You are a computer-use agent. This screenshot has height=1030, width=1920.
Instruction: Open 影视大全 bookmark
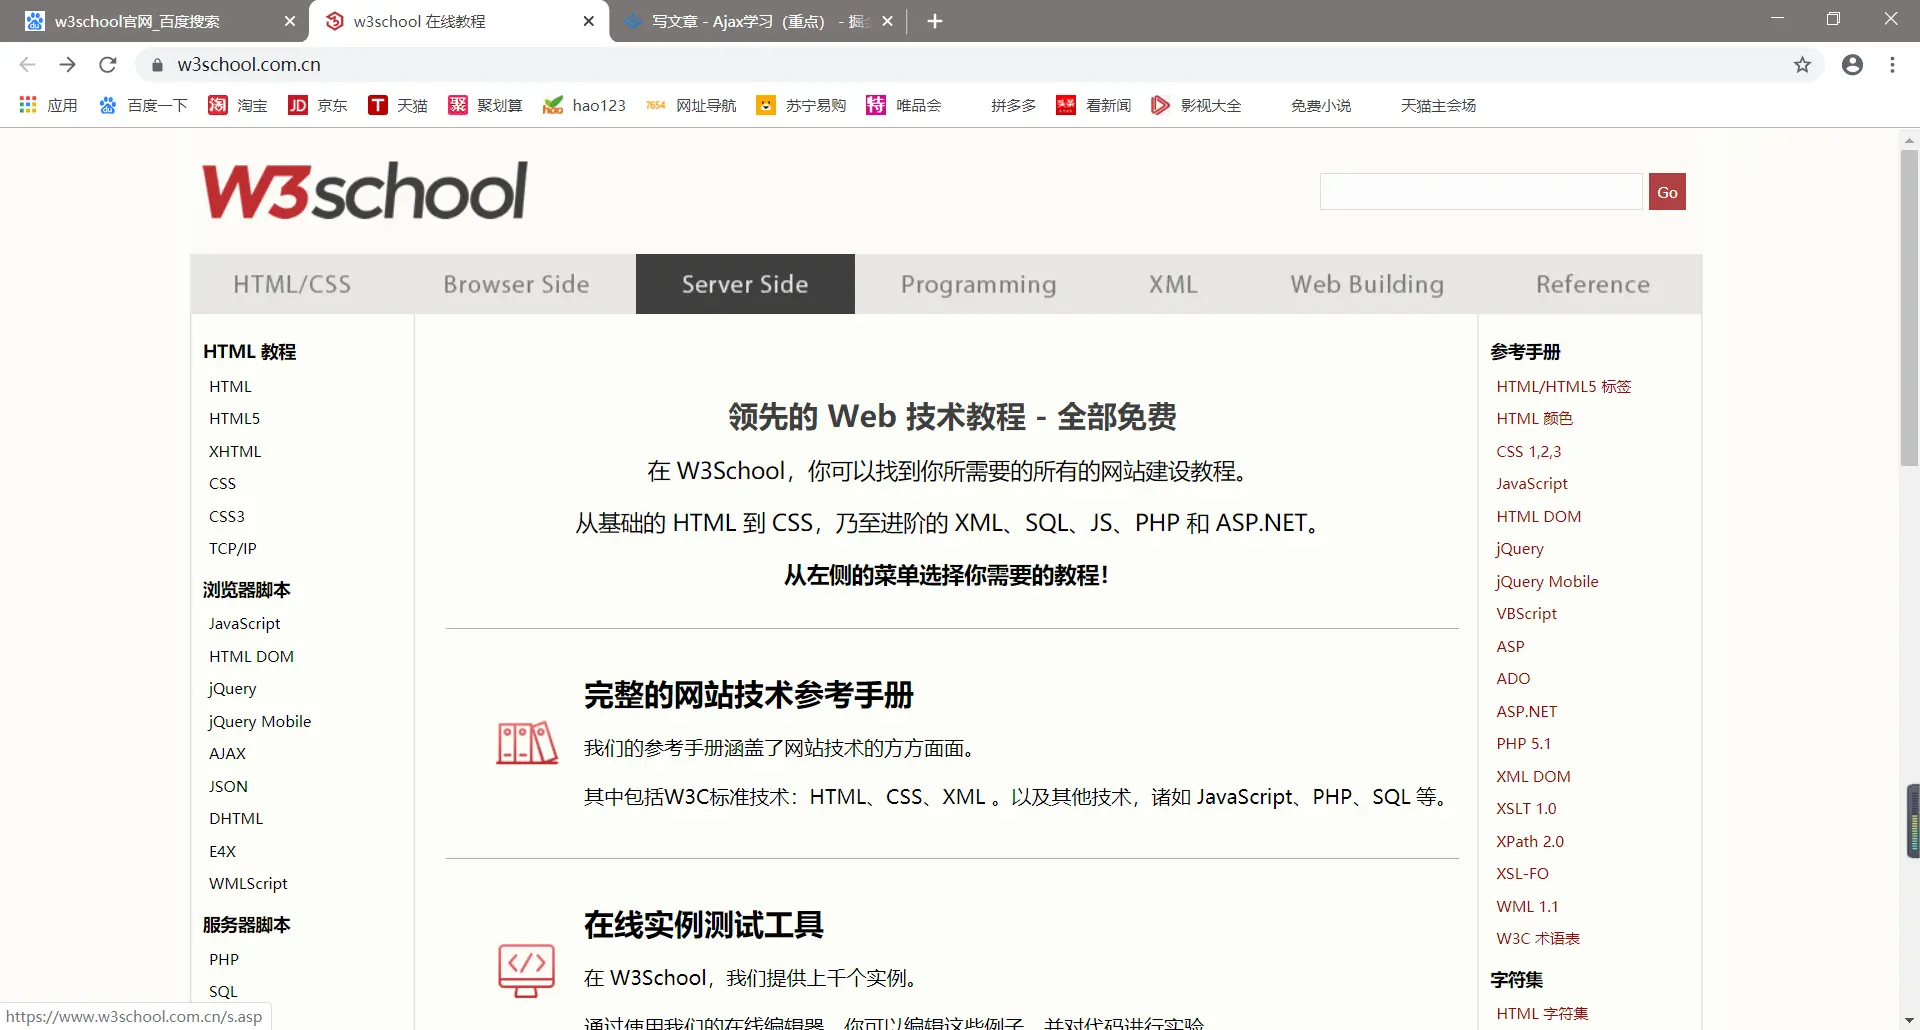click(1196, 105)
